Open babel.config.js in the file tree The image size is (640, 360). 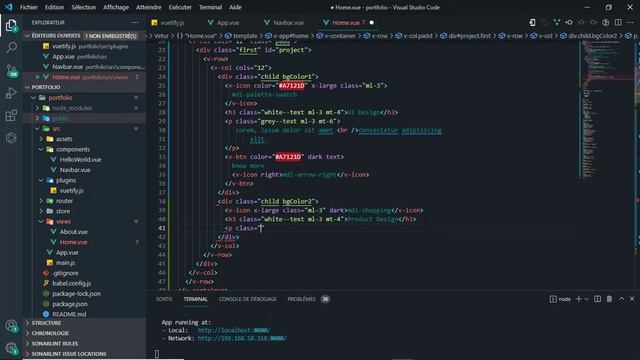(x=71, y=283)
